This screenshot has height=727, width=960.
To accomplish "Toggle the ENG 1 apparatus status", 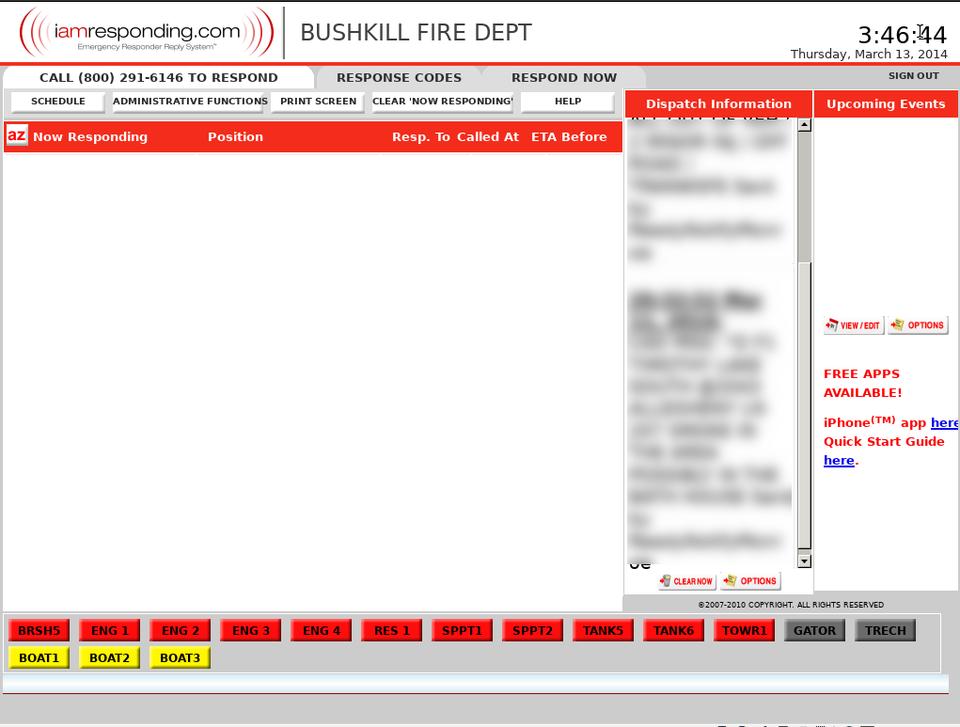I will [x=110, y=630].
